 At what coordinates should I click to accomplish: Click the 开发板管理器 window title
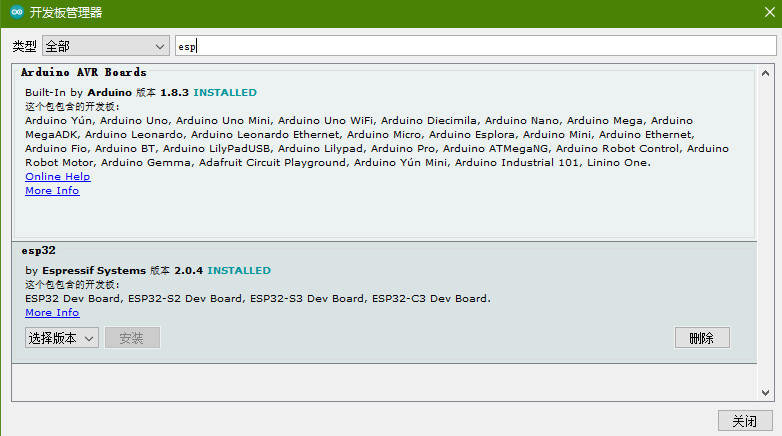click(x=66, y=12)
